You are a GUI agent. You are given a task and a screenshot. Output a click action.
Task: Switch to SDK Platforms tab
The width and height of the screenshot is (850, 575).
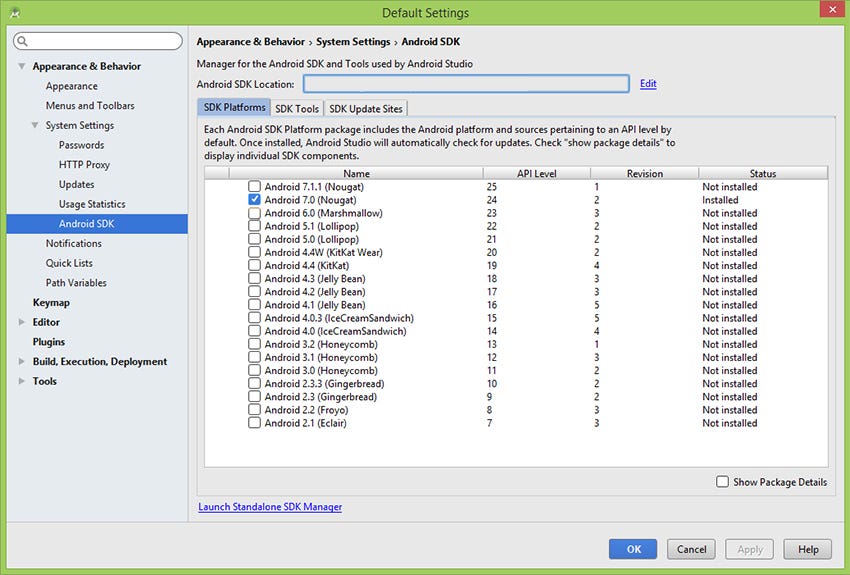click(x=234, y=107)
